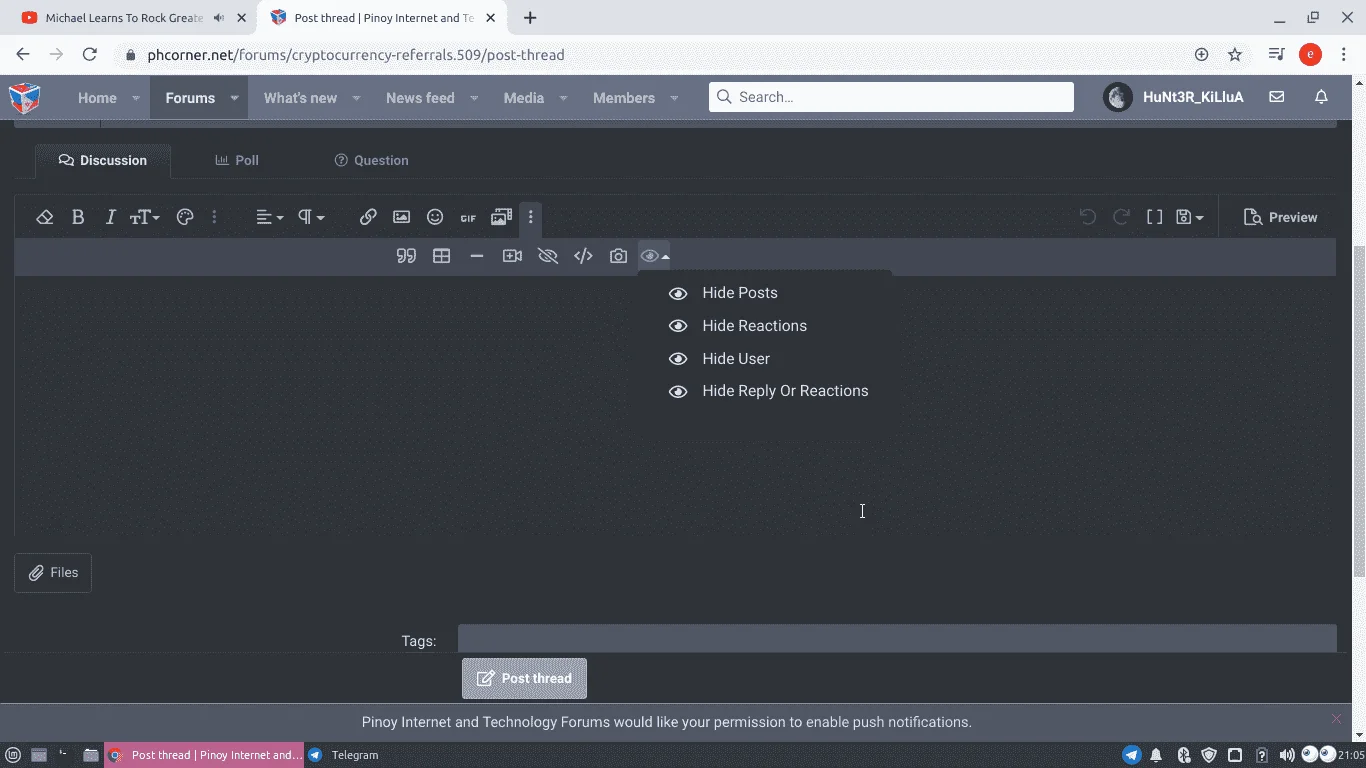Click the Files attach button
Screen dimensions: 1366x768
click(x=53, y=573)
